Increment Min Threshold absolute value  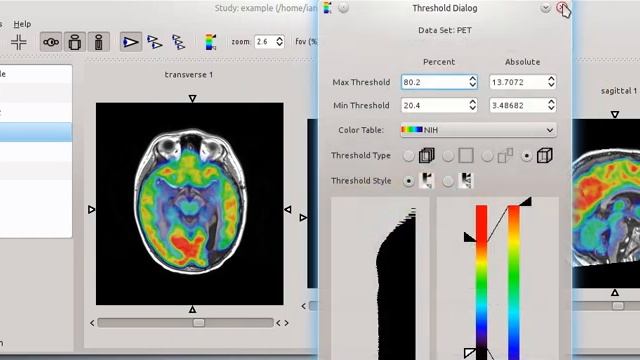pos(551,102)
